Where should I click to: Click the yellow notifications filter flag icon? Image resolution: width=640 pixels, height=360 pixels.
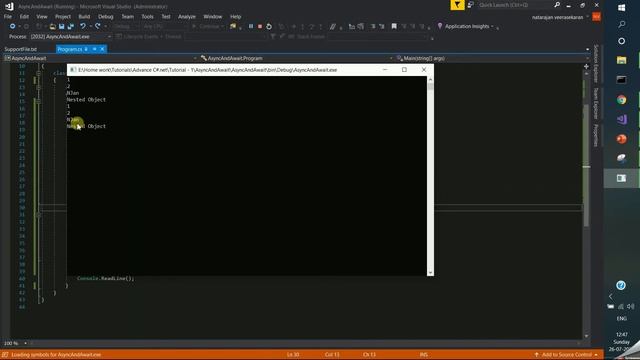457,5
